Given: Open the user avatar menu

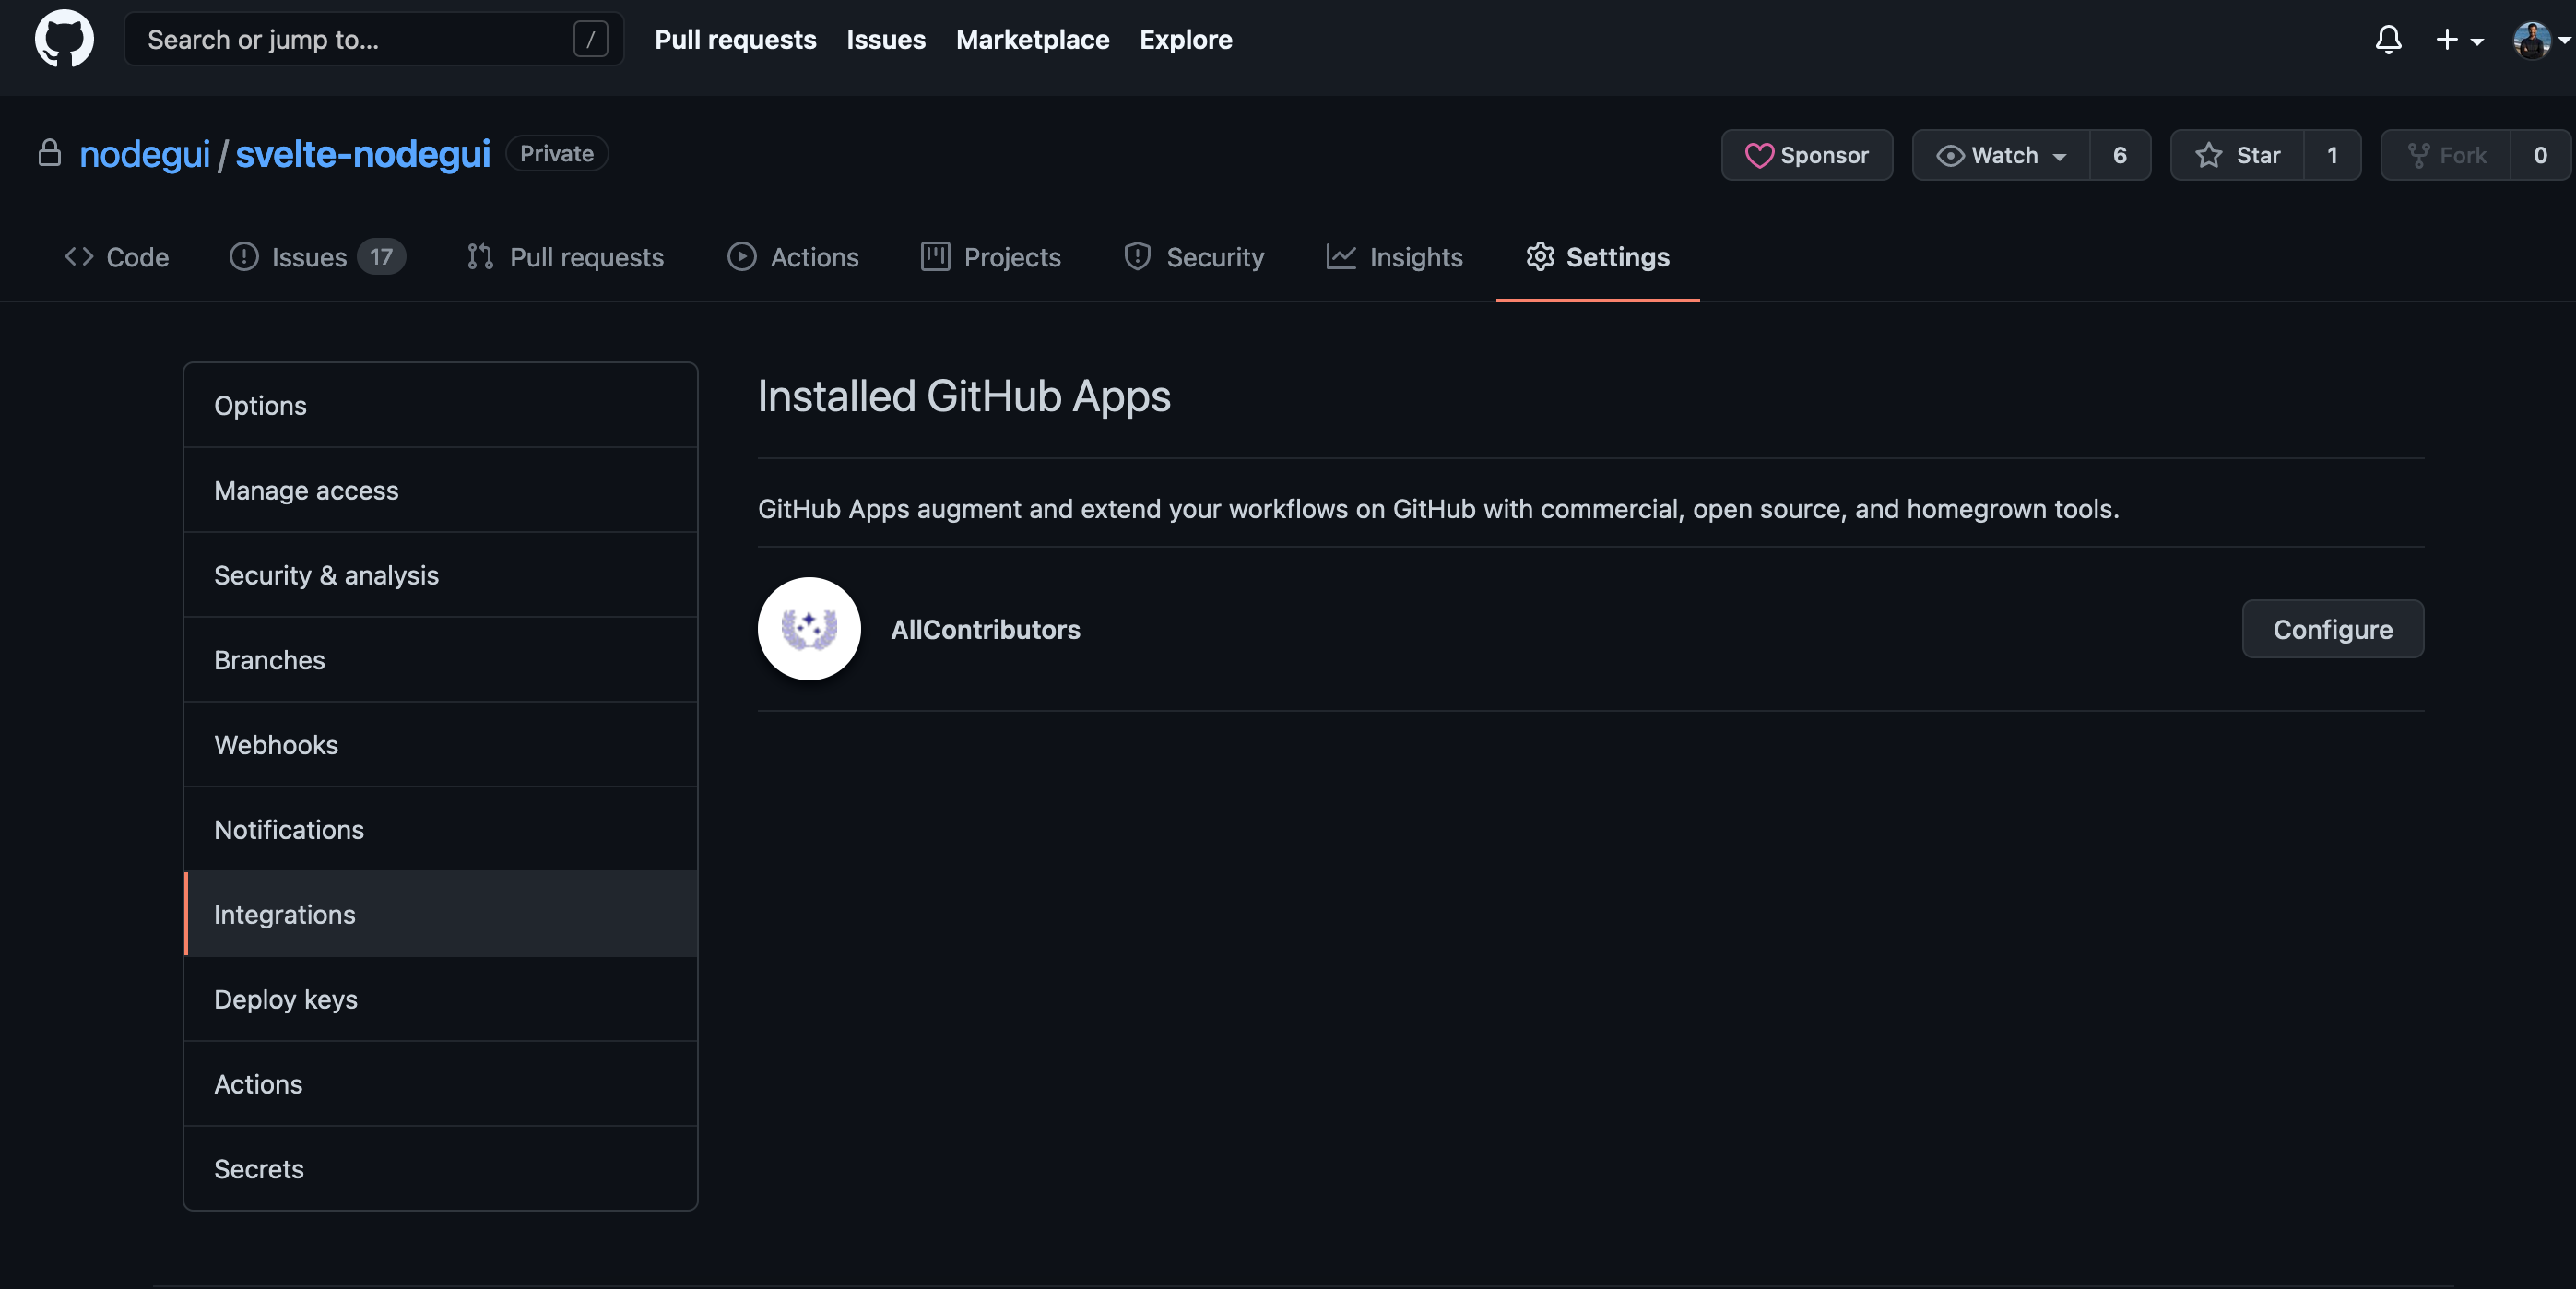Looking at the screenshot, I should pos(2538,39).
